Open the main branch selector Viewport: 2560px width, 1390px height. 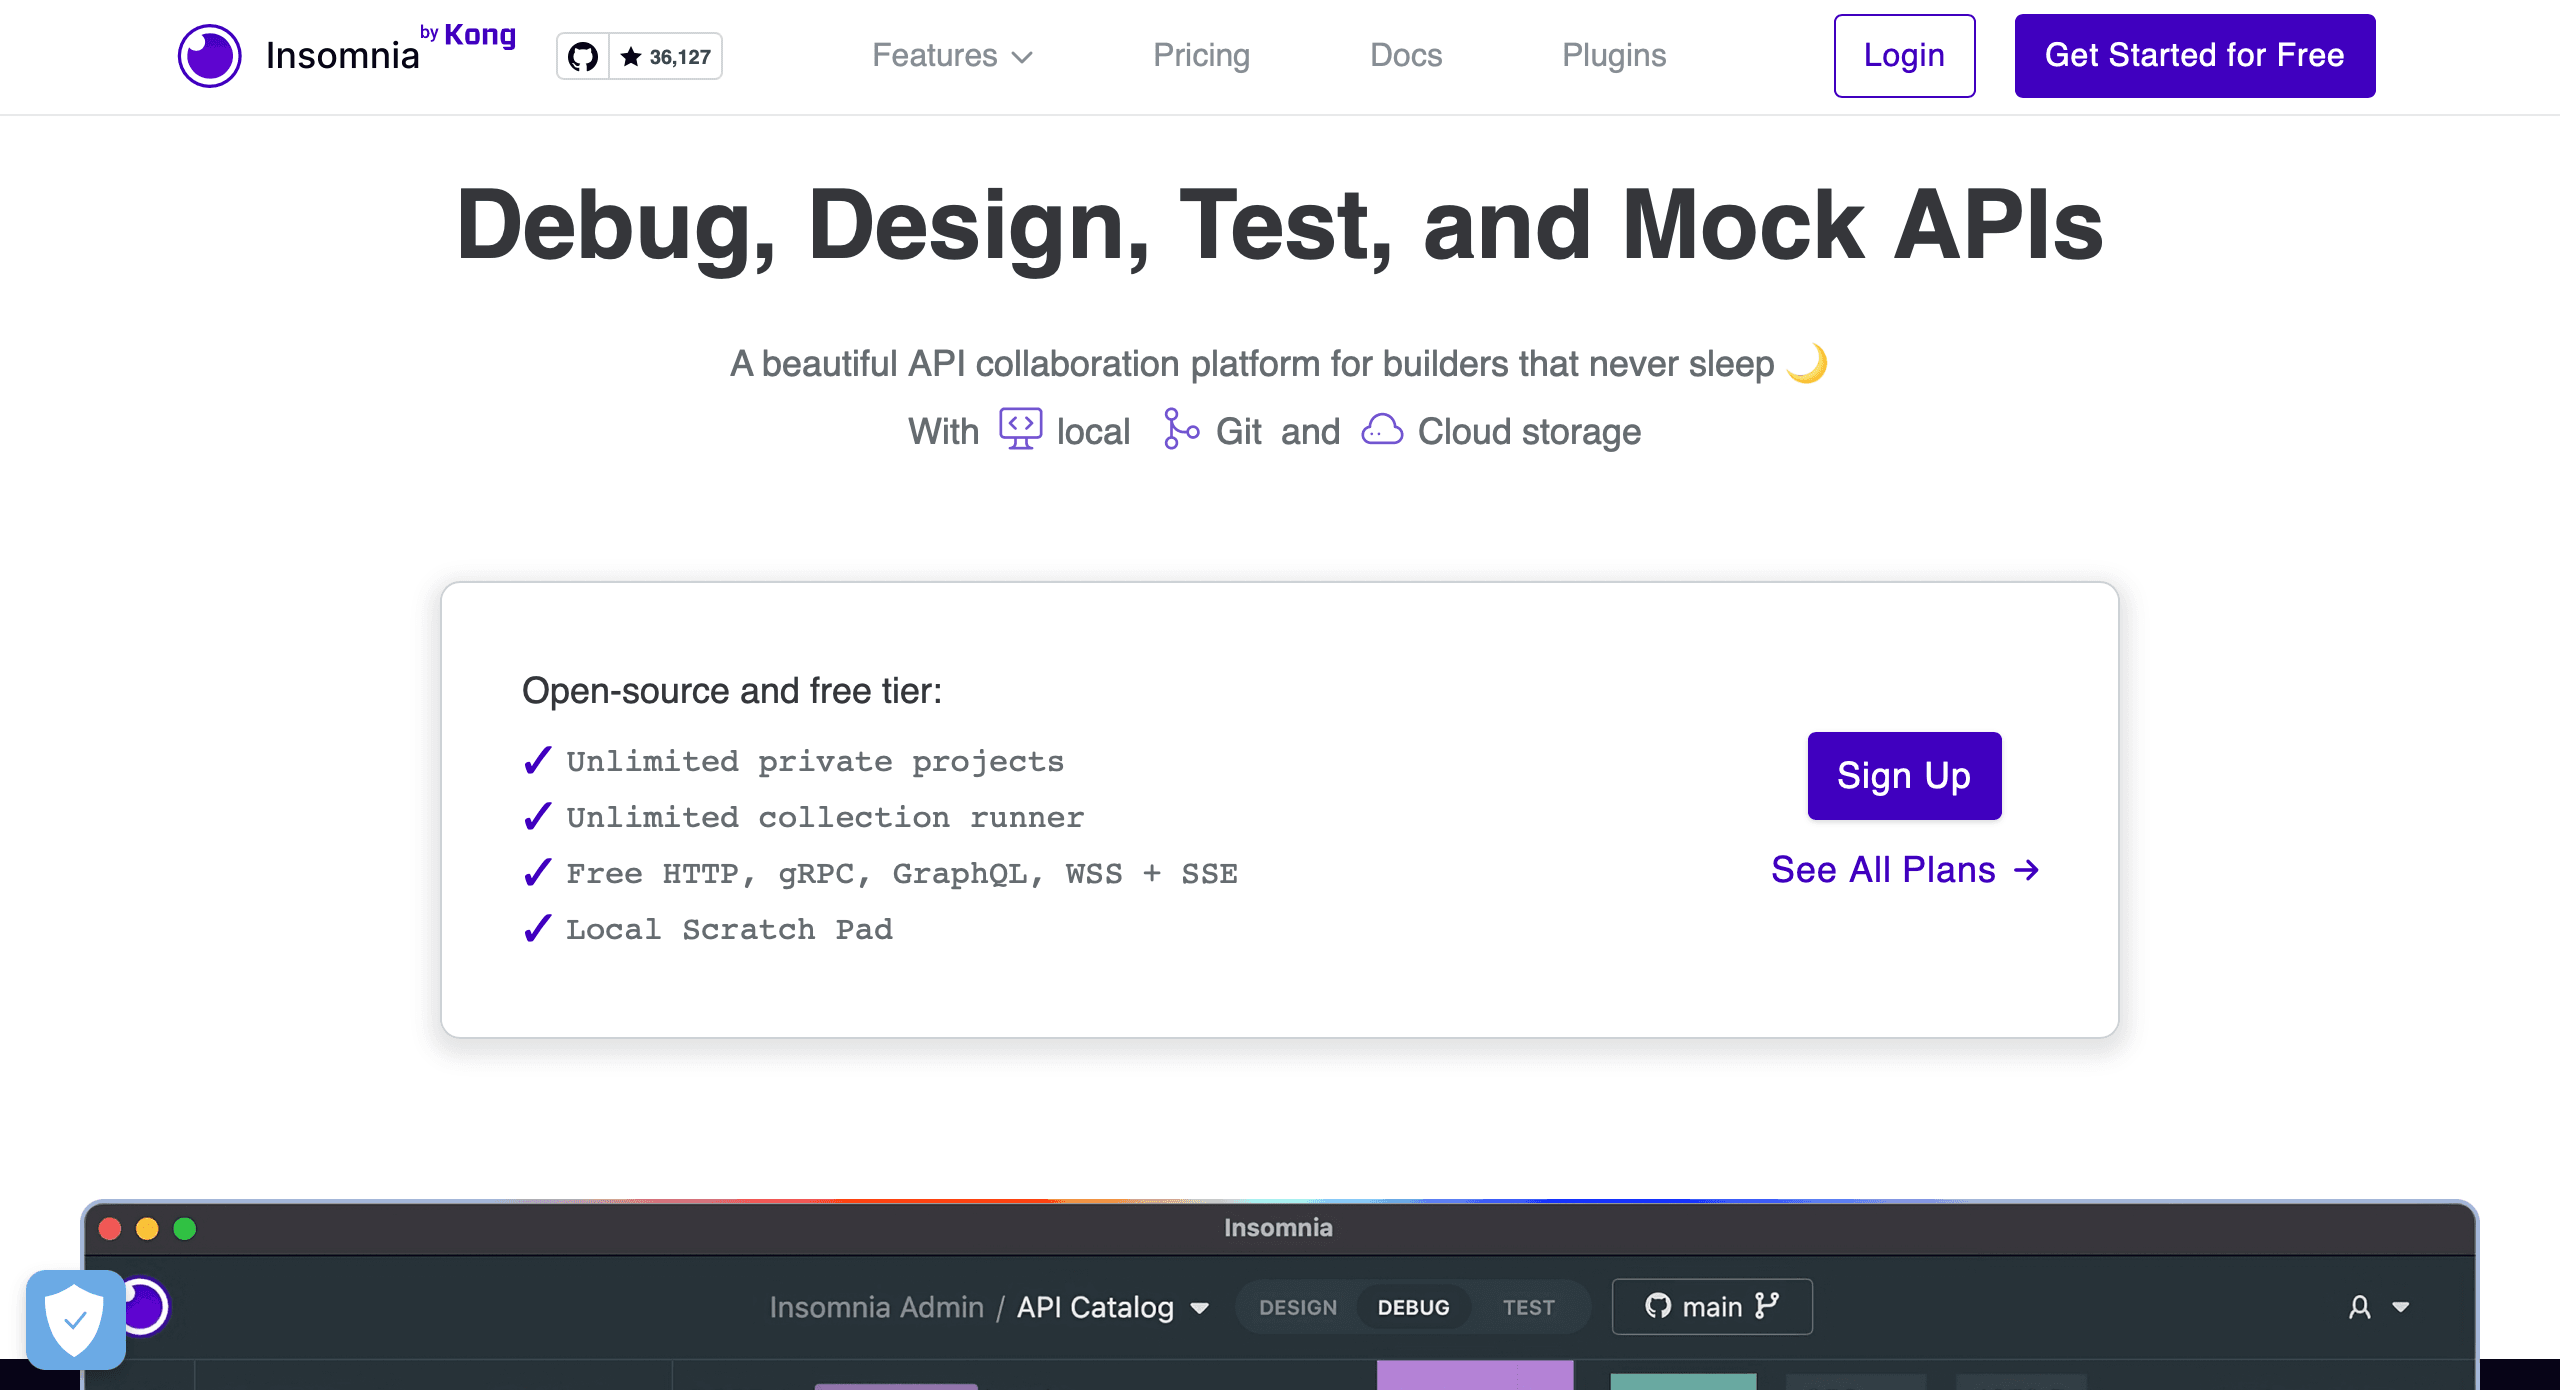(1712, 1306)
